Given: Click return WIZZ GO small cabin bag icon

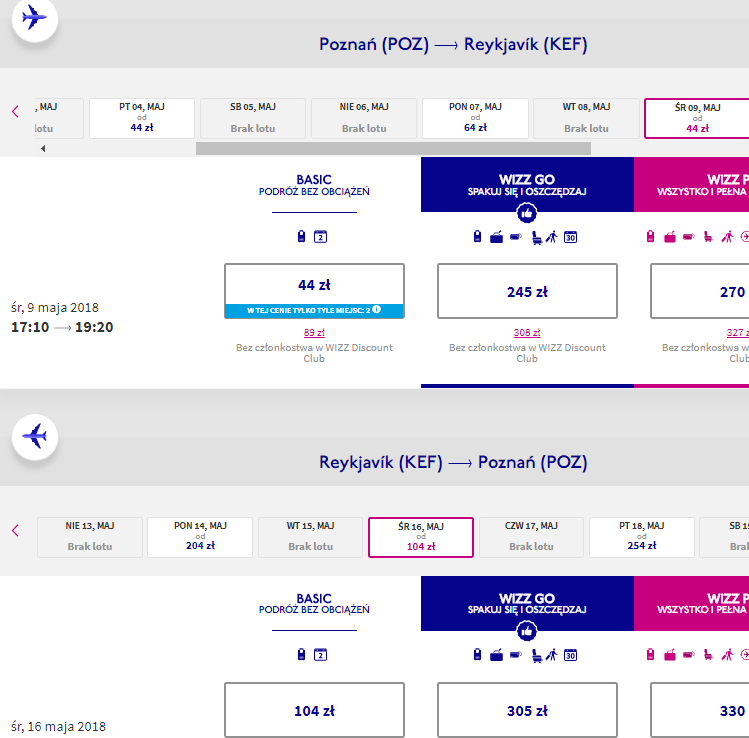Looking at the screenshot, I should 477,654.
